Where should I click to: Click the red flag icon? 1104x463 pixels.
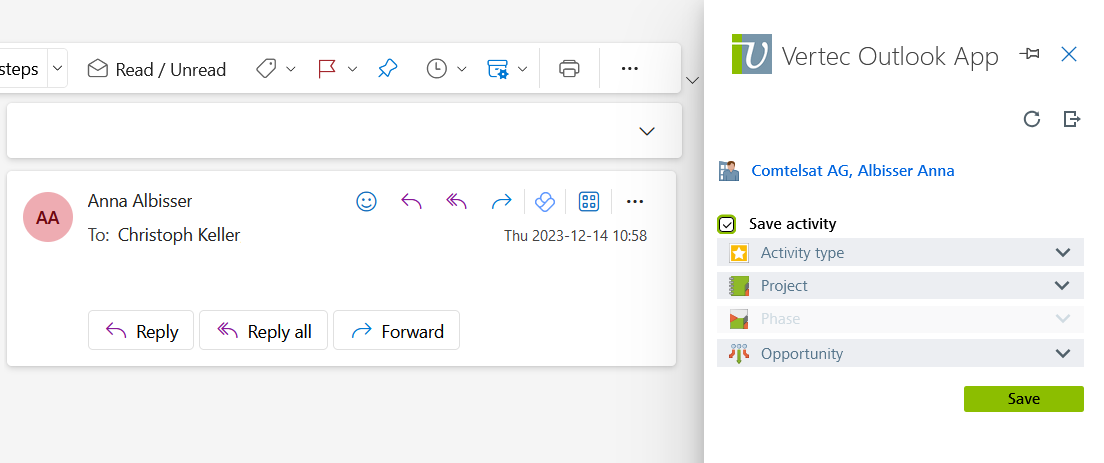[327, 69]
